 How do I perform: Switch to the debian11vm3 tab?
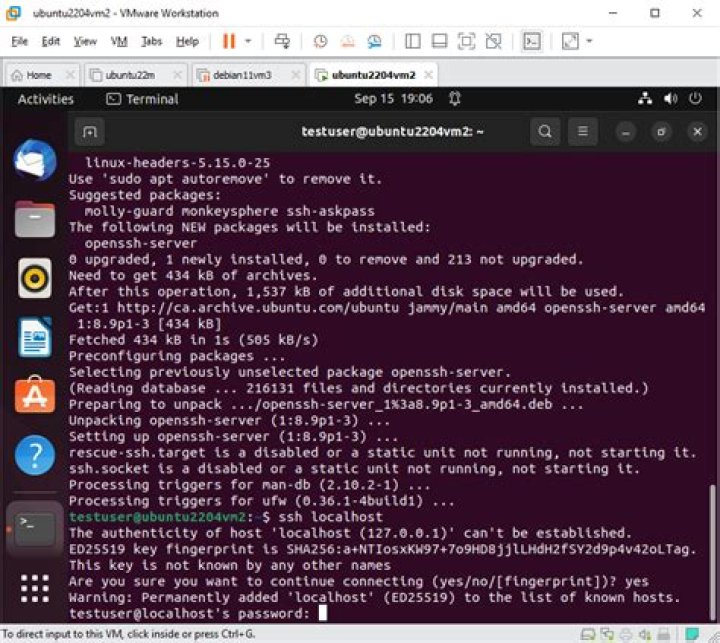(242, 75)
